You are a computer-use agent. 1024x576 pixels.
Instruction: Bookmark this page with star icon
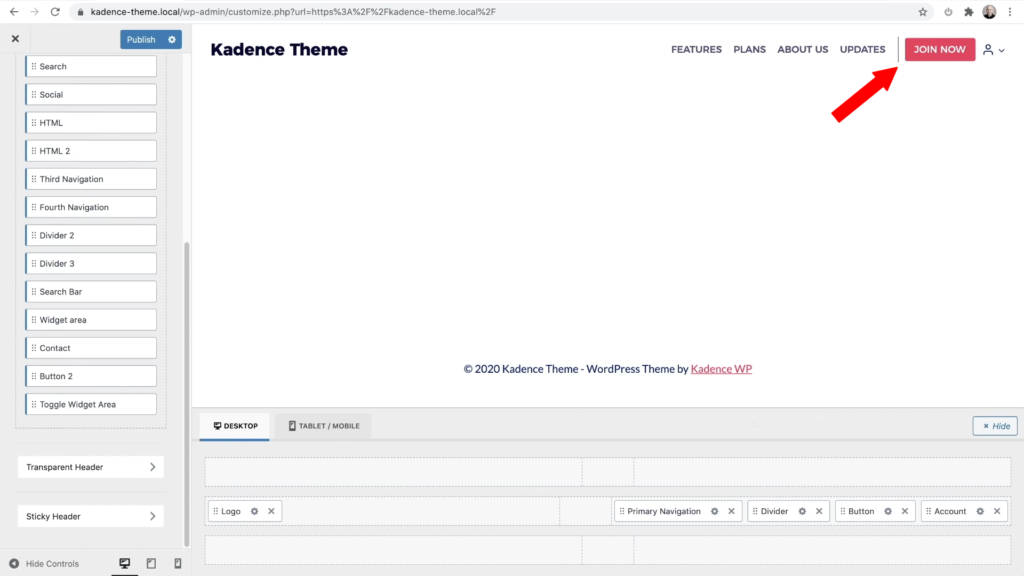923,12
